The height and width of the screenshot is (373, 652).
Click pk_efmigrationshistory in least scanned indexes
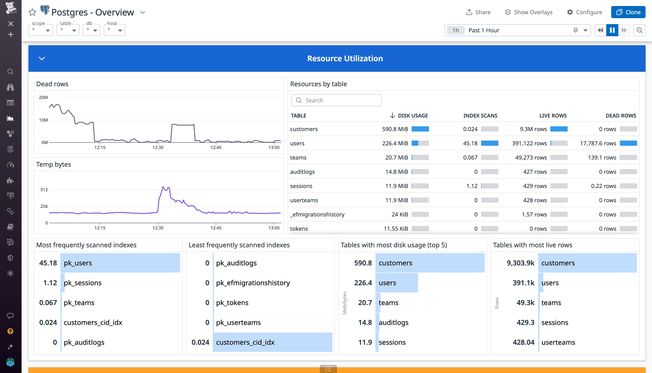click(x=253, y=283)
